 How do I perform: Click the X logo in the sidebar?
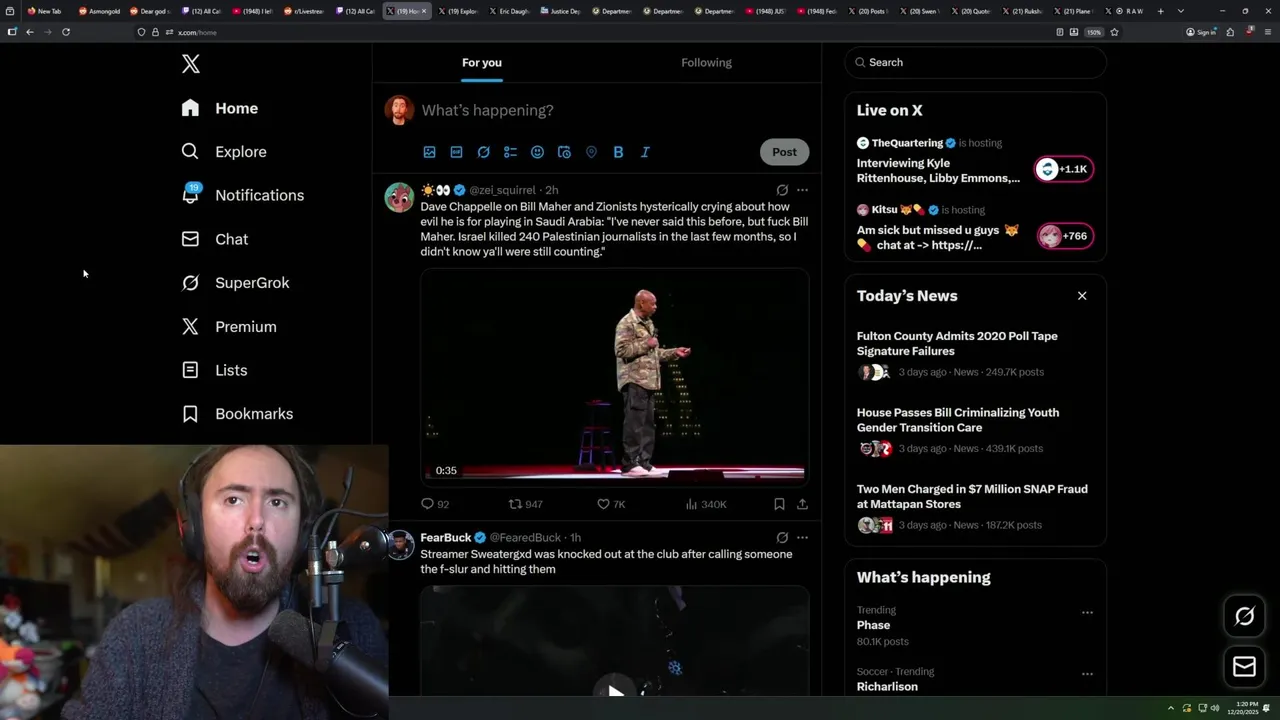coord(191,64)
